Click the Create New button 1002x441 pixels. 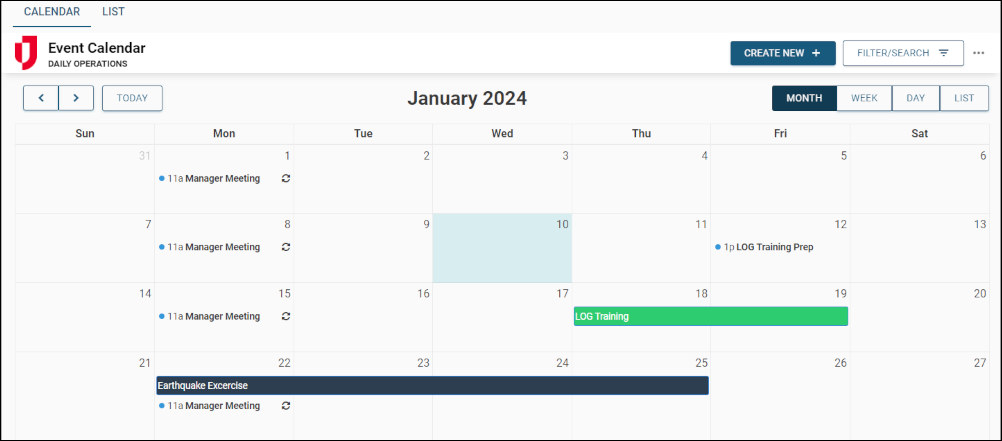click(x=782, y=53)
